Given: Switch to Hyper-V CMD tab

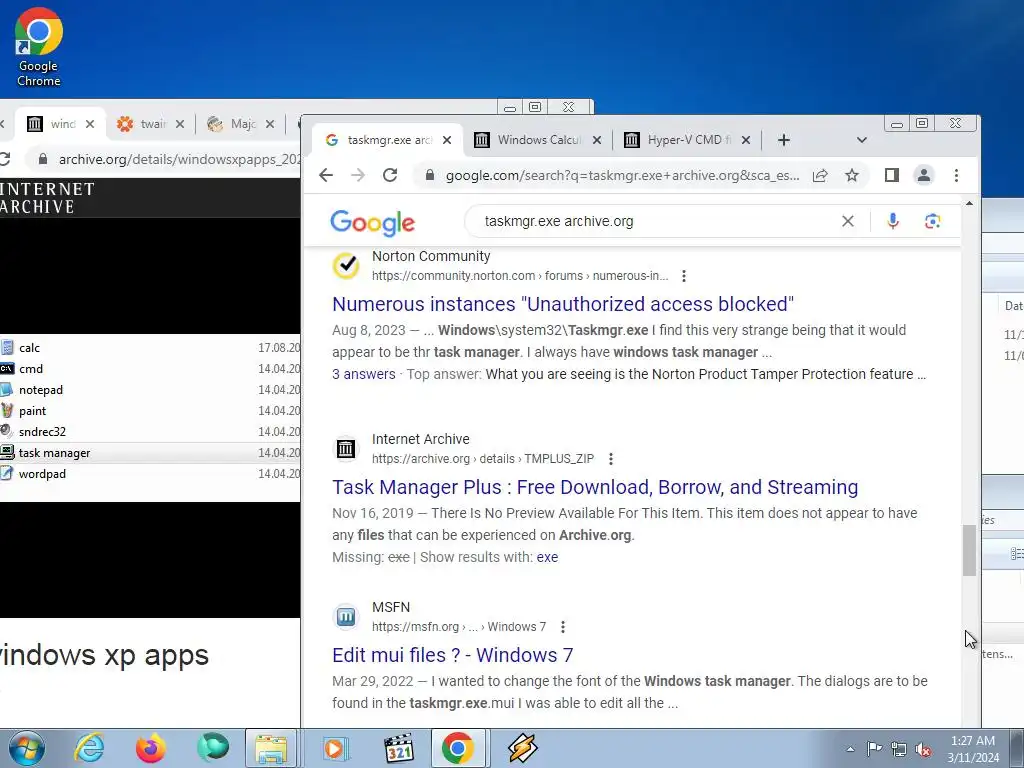Looking at the screenshot, I should (x=687, y=140).
